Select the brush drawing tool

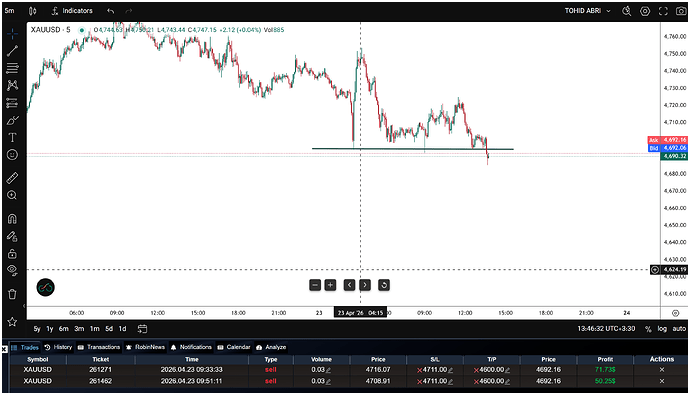coord(12,120)
